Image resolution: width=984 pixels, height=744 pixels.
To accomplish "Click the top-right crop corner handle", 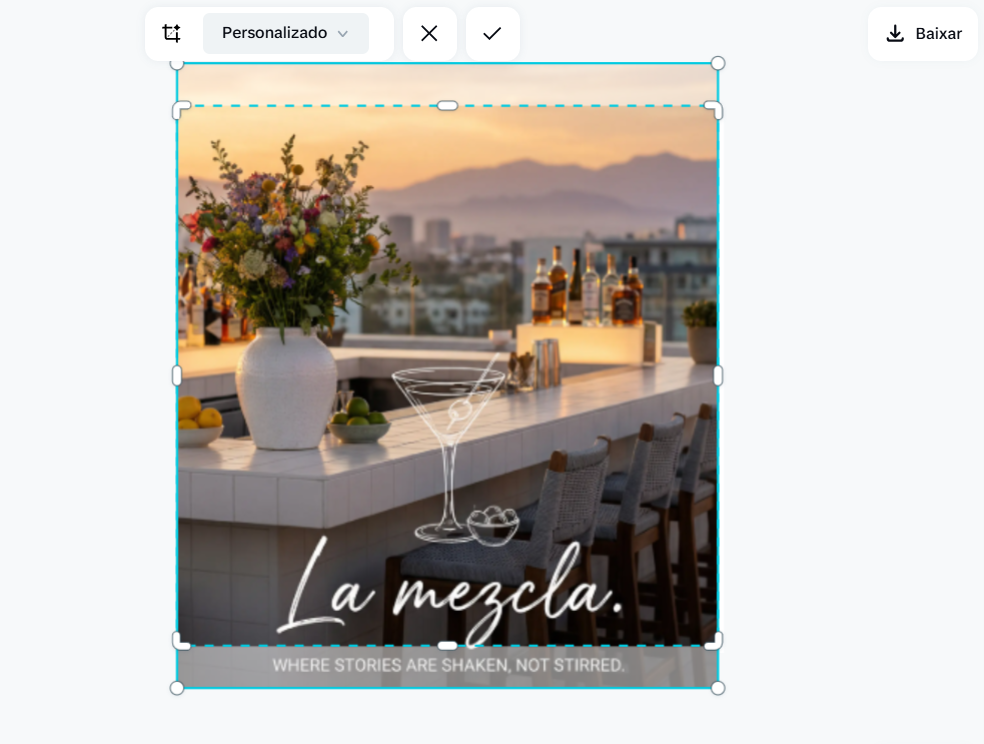I will 714,110.
